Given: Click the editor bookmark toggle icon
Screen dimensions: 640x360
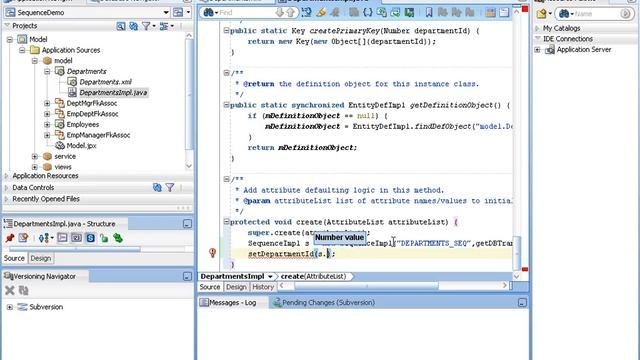Looking at the screenshot, I should click(429, 13).
